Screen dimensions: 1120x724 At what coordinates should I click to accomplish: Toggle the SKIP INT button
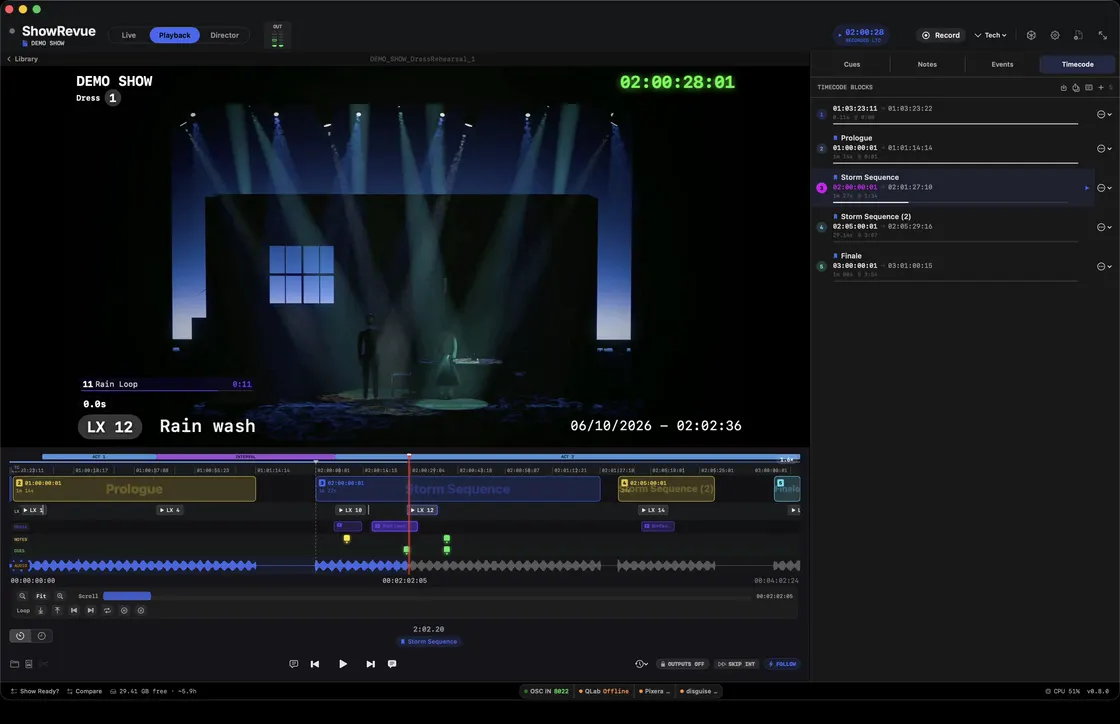pyautogui.click(x=736, y=664)
